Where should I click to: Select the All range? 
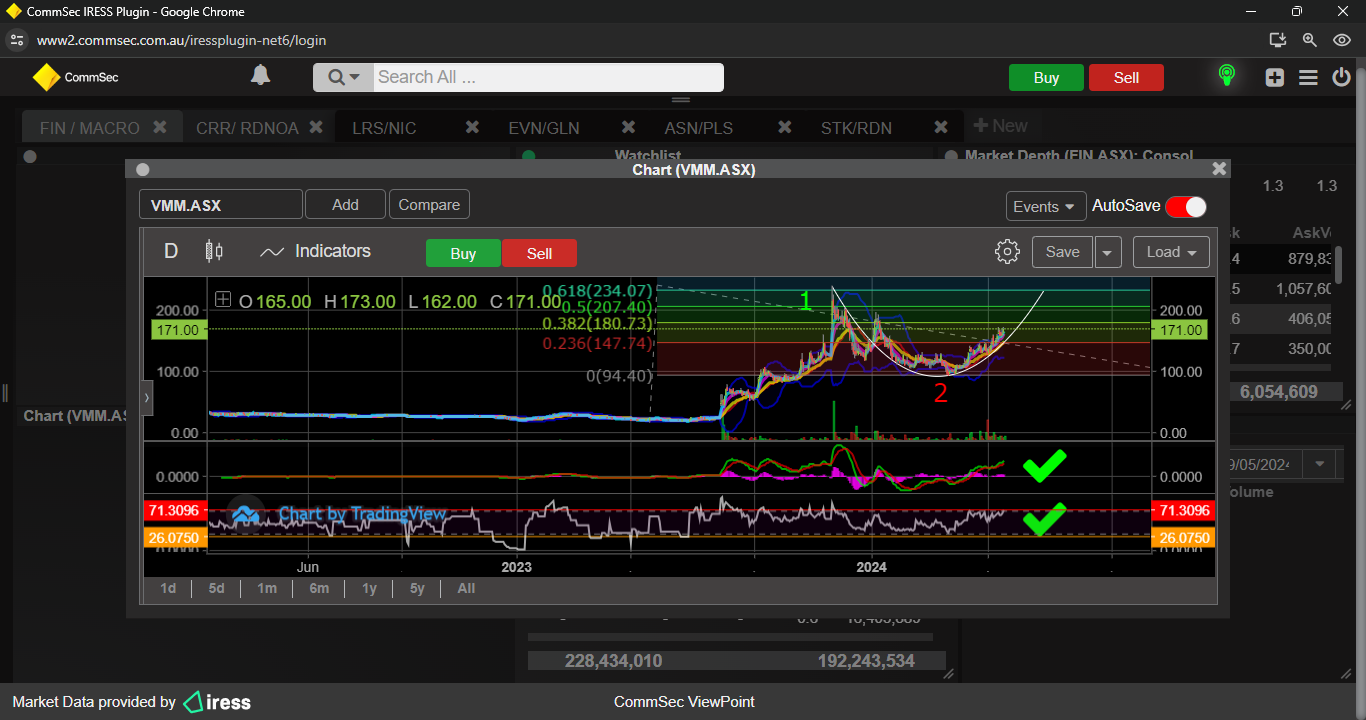click(x=466, y=588)
